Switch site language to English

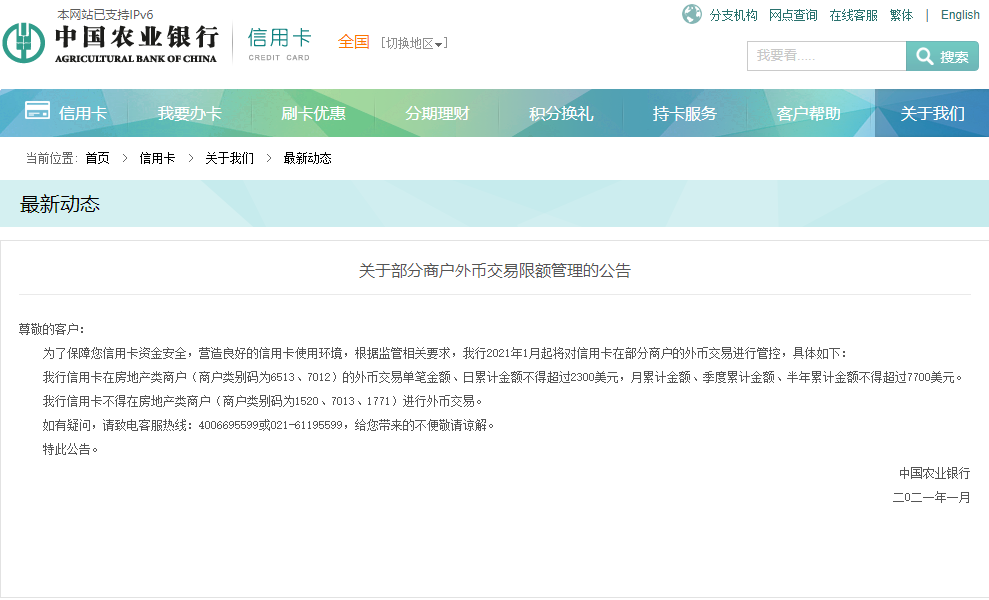[x=960, y=15]
